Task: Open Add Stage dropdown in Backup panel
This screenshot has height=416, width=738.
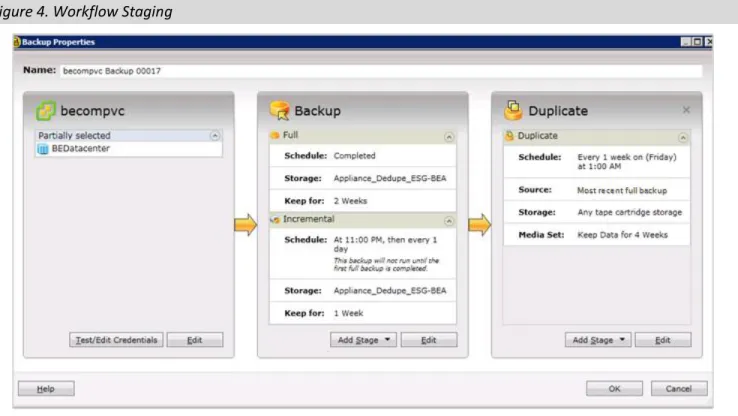Action: point(363,340)
